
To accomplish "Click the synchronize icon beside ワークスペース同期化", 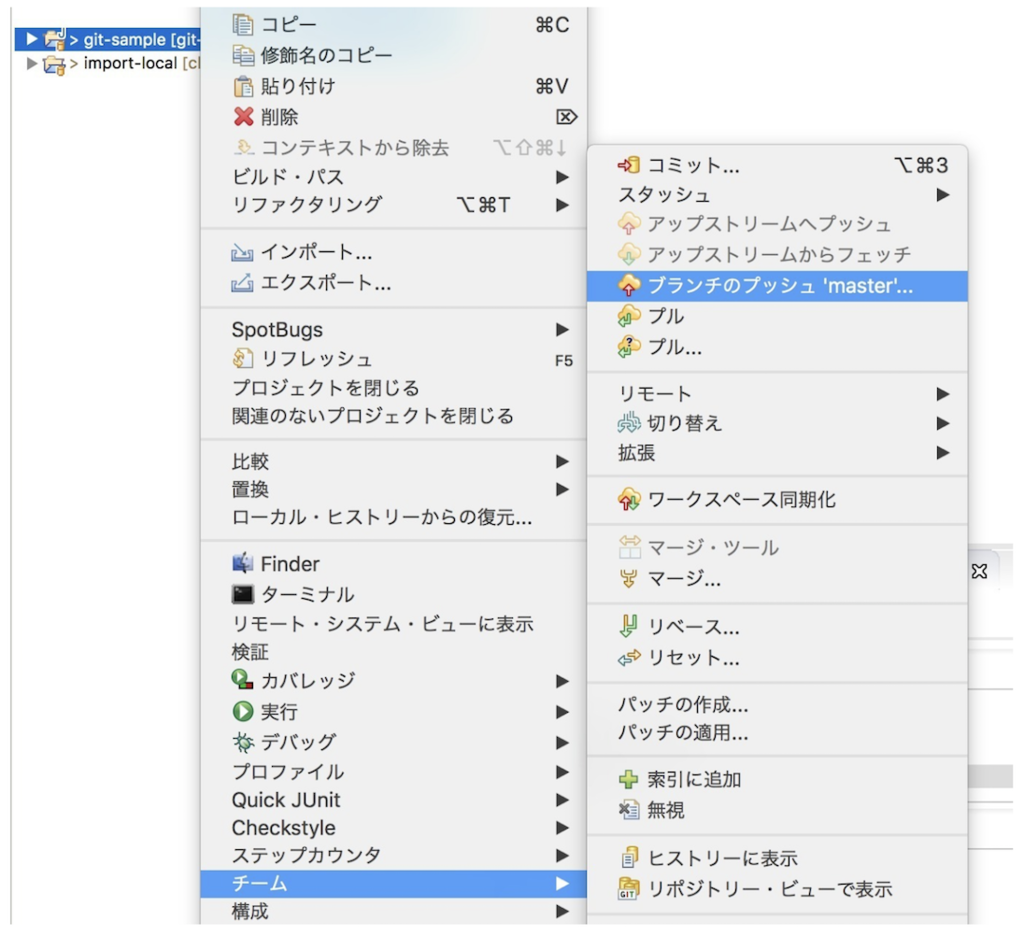I will (629, 500).
